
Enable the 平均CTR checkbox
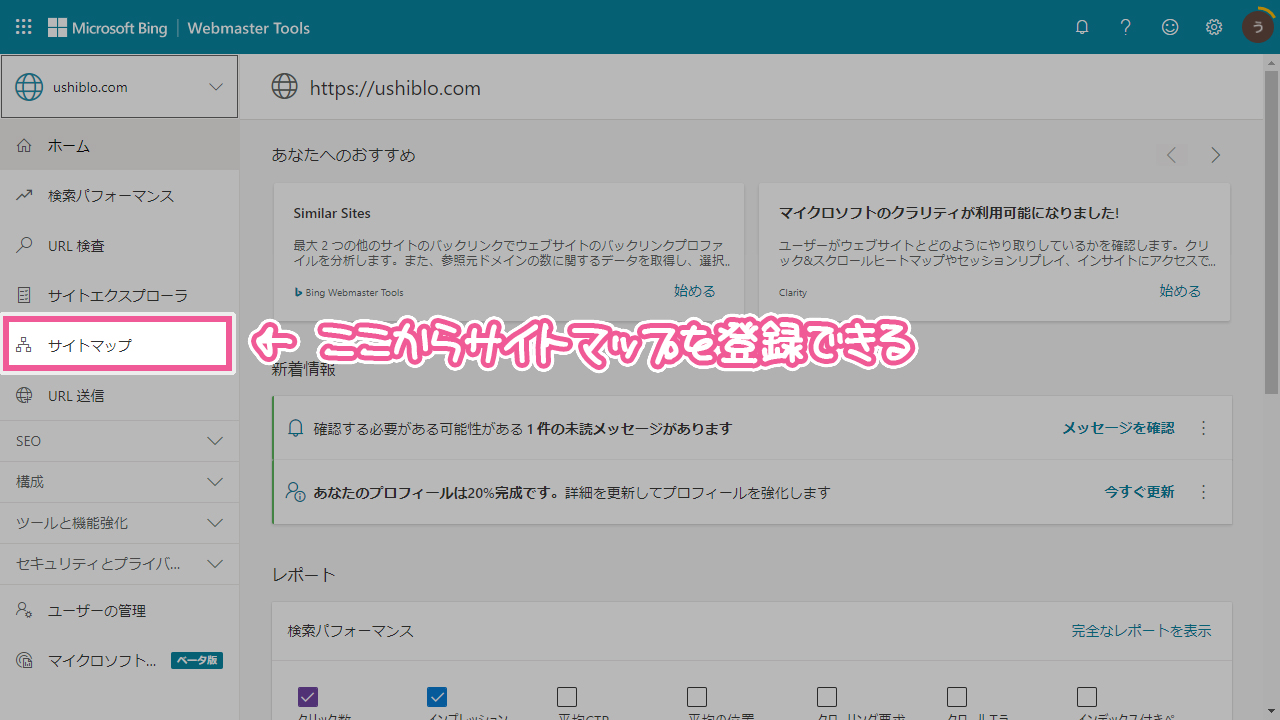coord(567,697)
